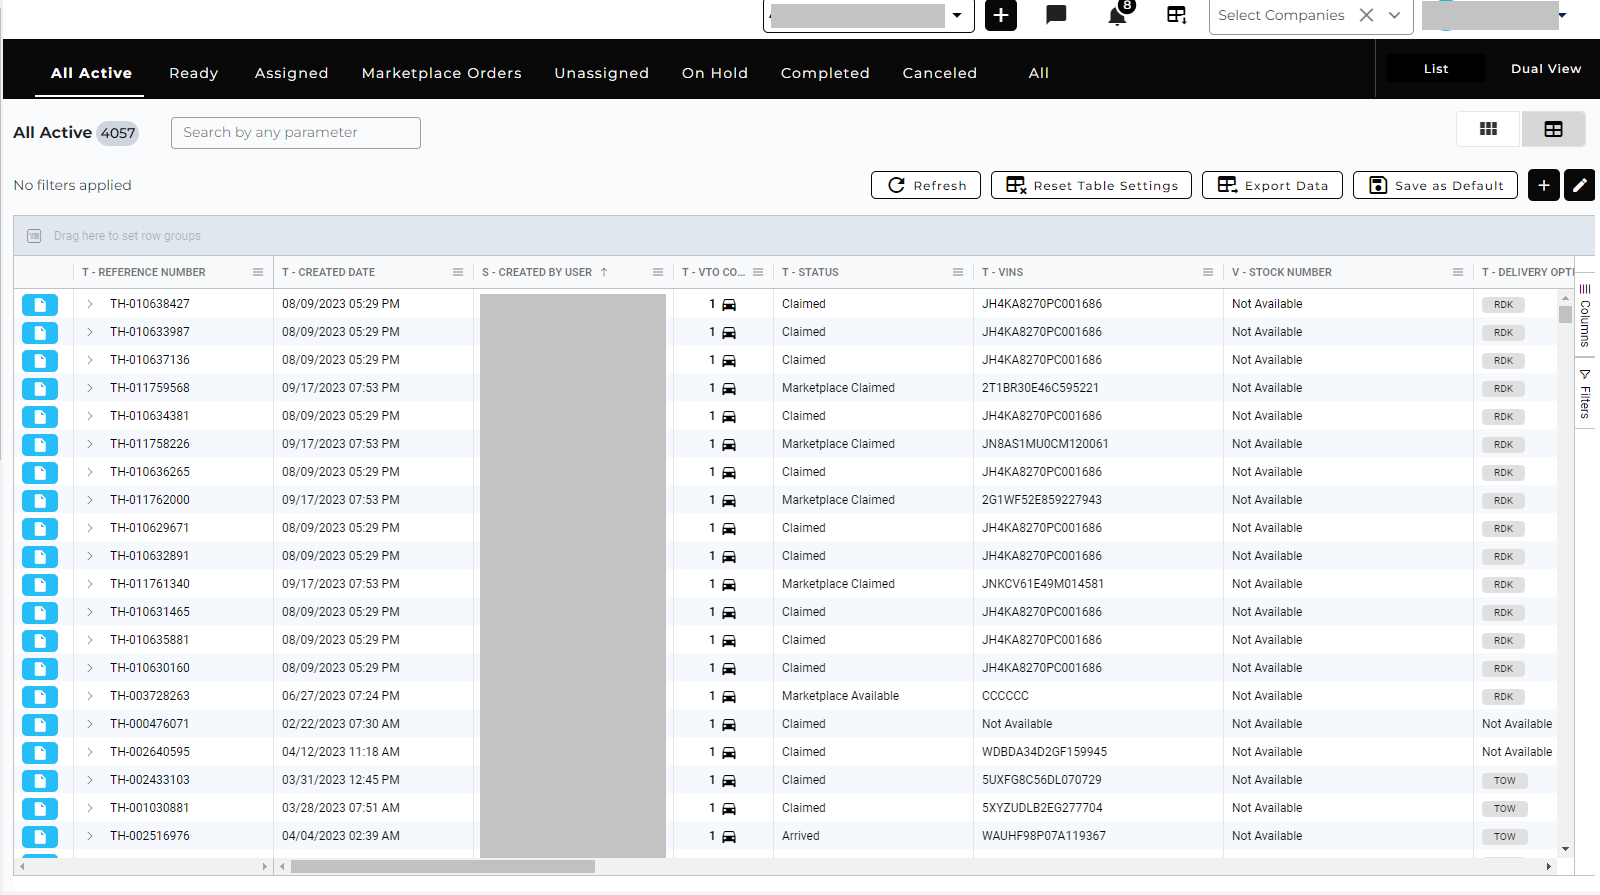Switch to the Assigned tab
1600x895 pixels.
pos(291,73)
